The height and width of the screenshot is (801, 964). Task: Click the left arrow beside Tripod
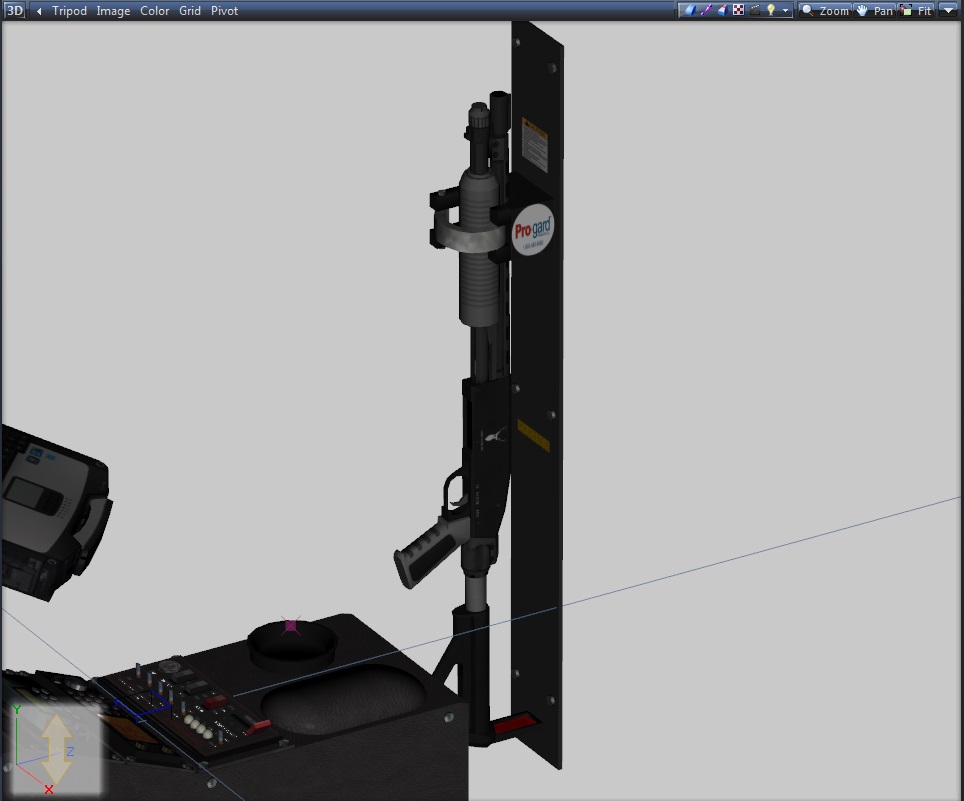[x=39, y=11]
